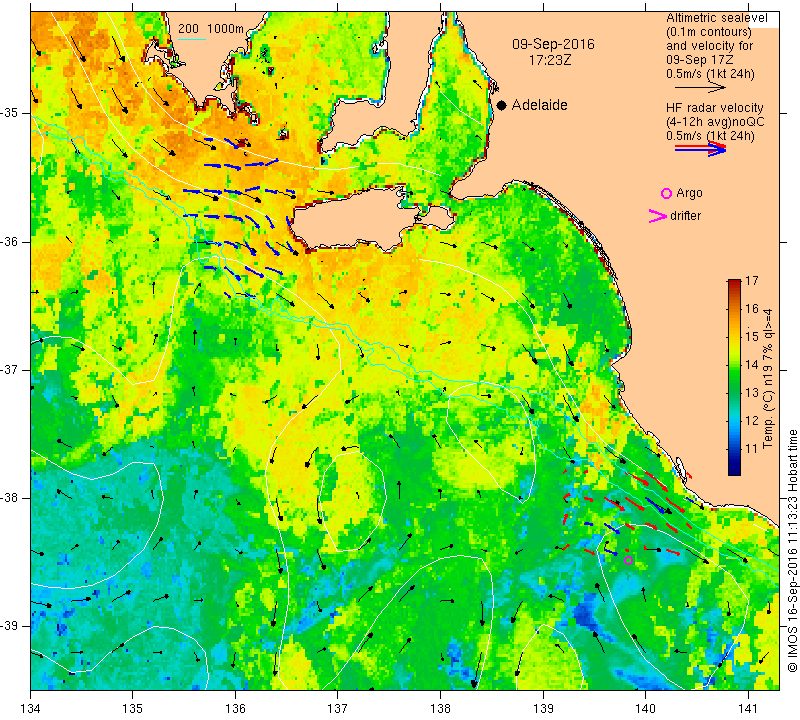Click the 11 value on temperature scale
This screenshot has width=800, height=720.
point(752,449)
